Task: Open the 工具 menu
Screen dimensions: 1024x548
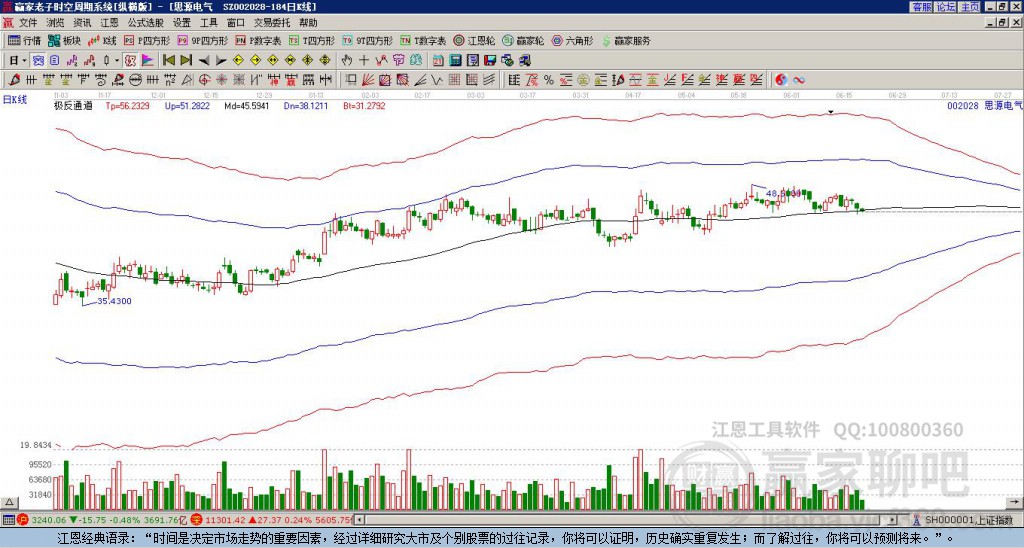Action: 209,23
